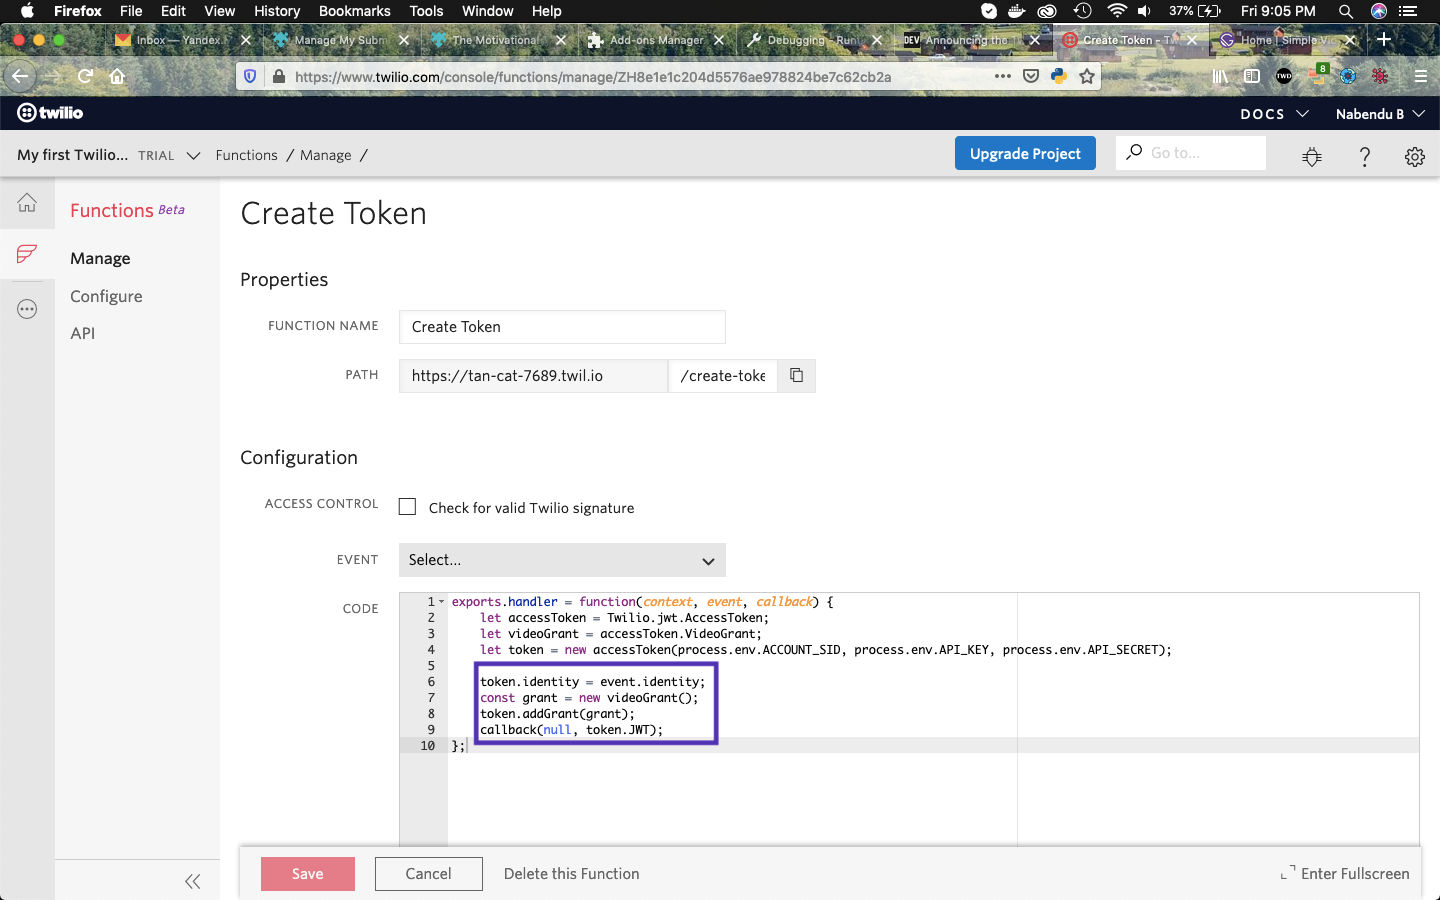The width and height of the screenshot is (1440, 900).
Task: Reload the current page
Action: coord(86,76)
